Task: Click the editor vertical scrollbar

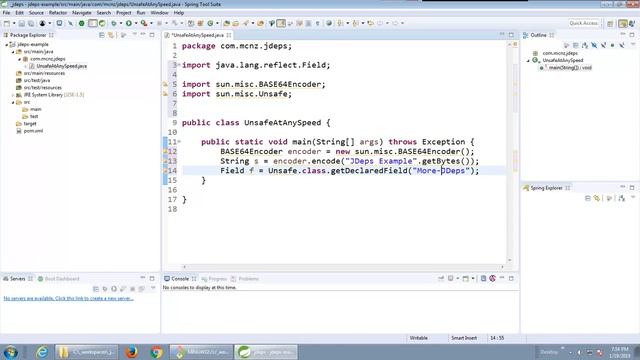Action: (x=510, y=151)
